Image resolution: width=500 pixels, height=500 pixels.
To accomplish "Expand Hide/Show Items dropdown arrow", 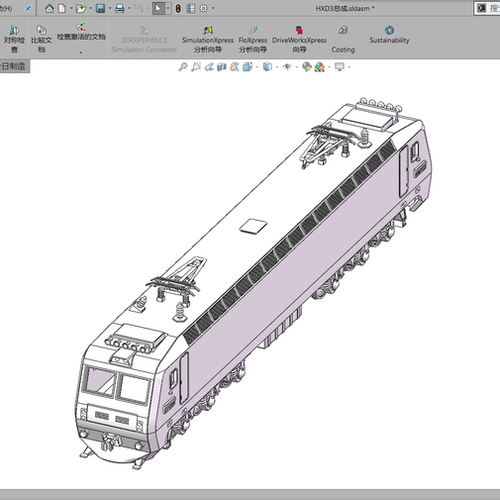I will 297,67.
